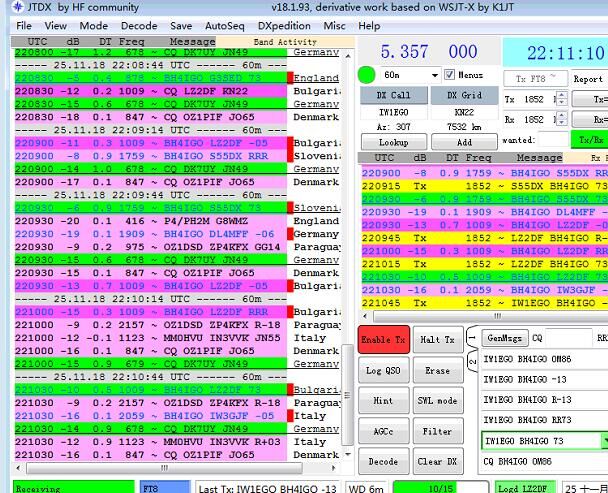Adjust the Tx frequency 1852 stepper

pos(561,99)
